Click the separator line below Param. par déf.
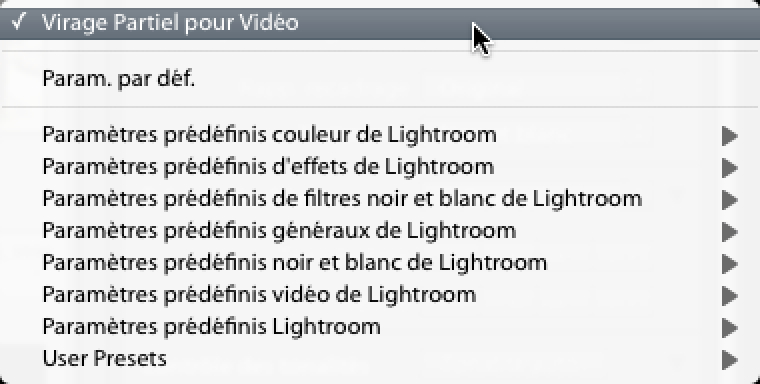Screen dimensions: 760x384 (380, 107)
